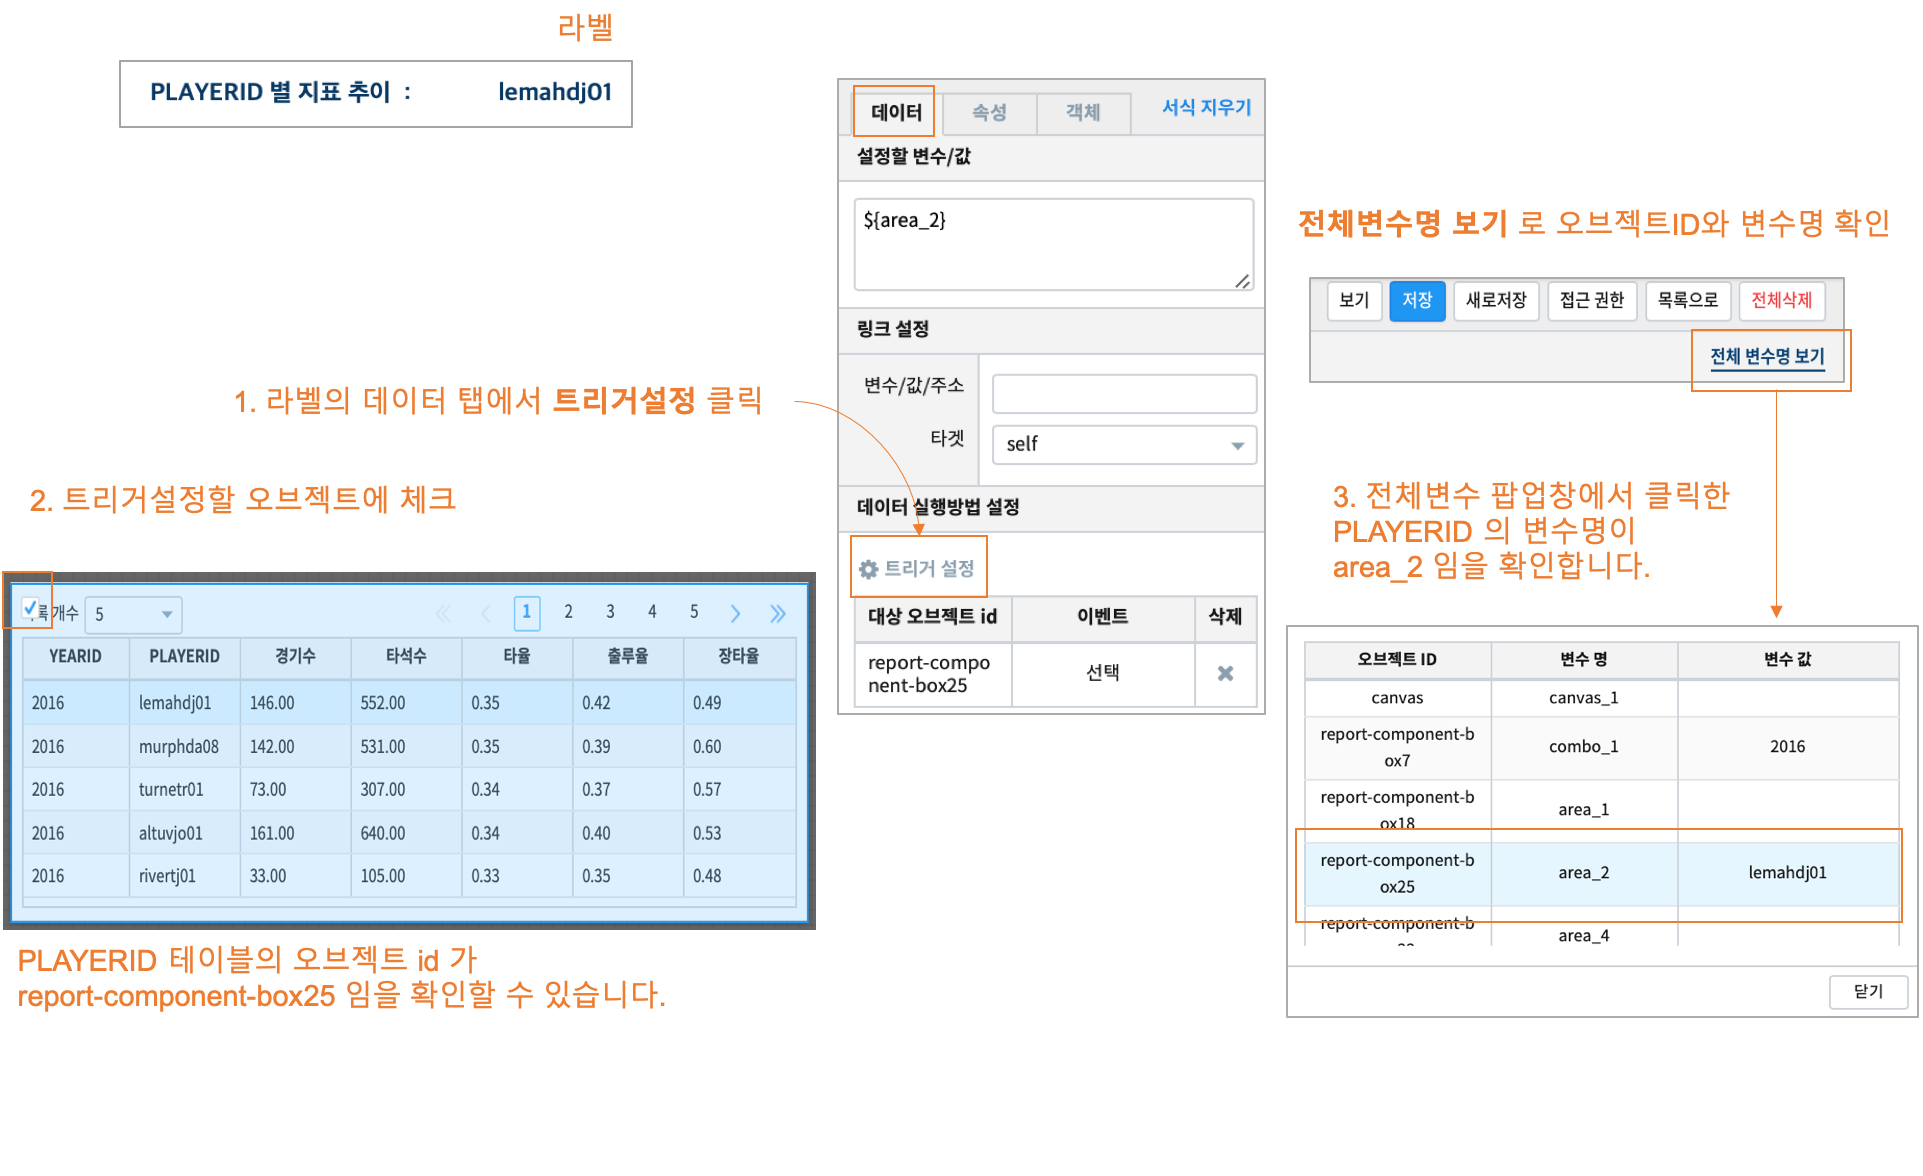Click the 0.60 cell in murphda08 row
The width and height of the screenshot is (1923, 1176).
[739, 747]
